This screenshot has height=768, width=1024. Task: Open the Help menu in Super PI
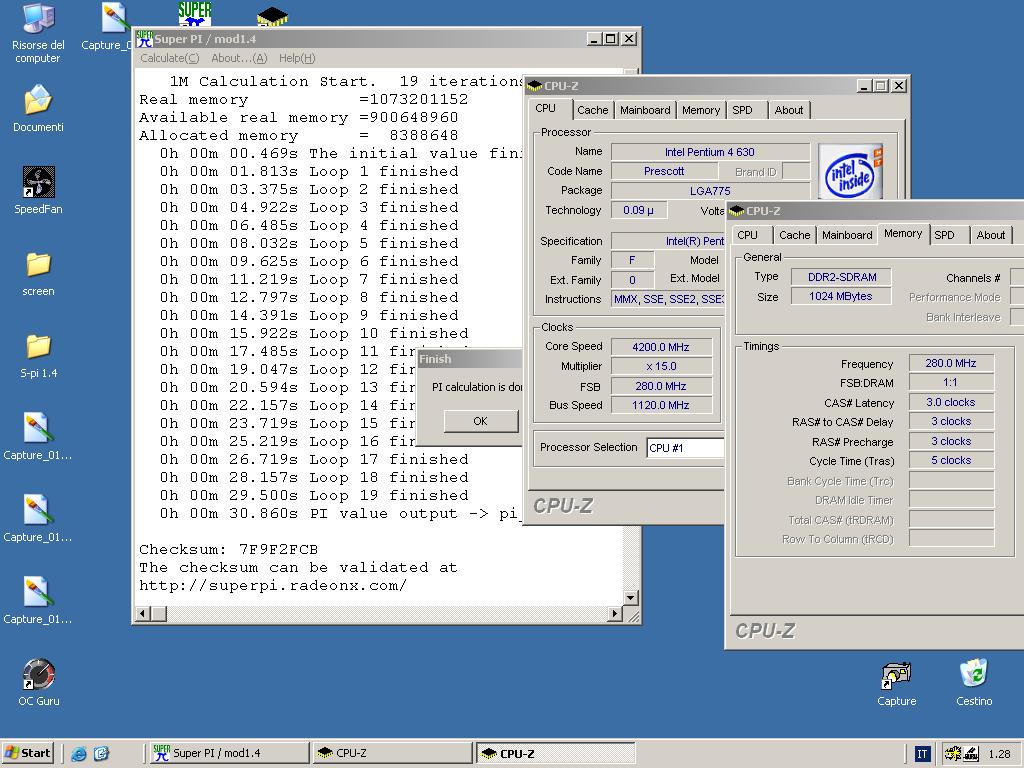pyautogui.click(x=297, y=58)
